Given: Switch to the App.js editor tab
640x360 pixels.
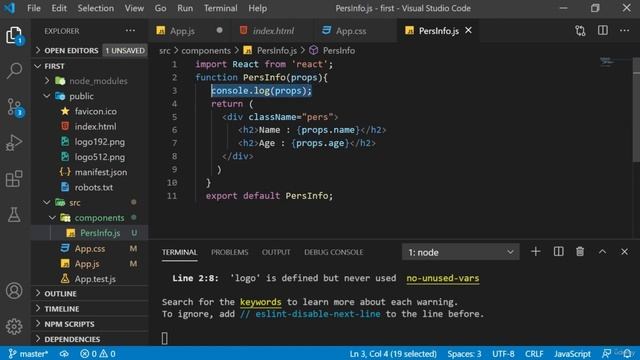Looking at the screenshot, I should [x=190, y=31].
